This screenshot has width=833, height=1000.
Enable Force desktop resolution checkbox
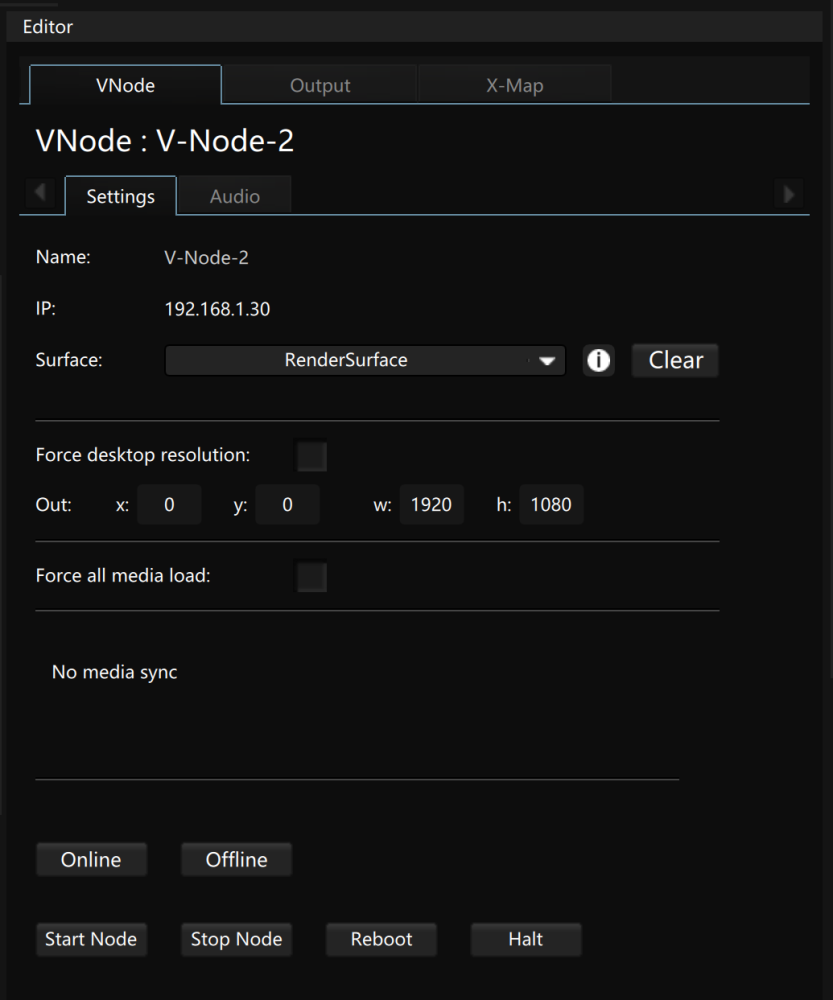click(312, 457)
